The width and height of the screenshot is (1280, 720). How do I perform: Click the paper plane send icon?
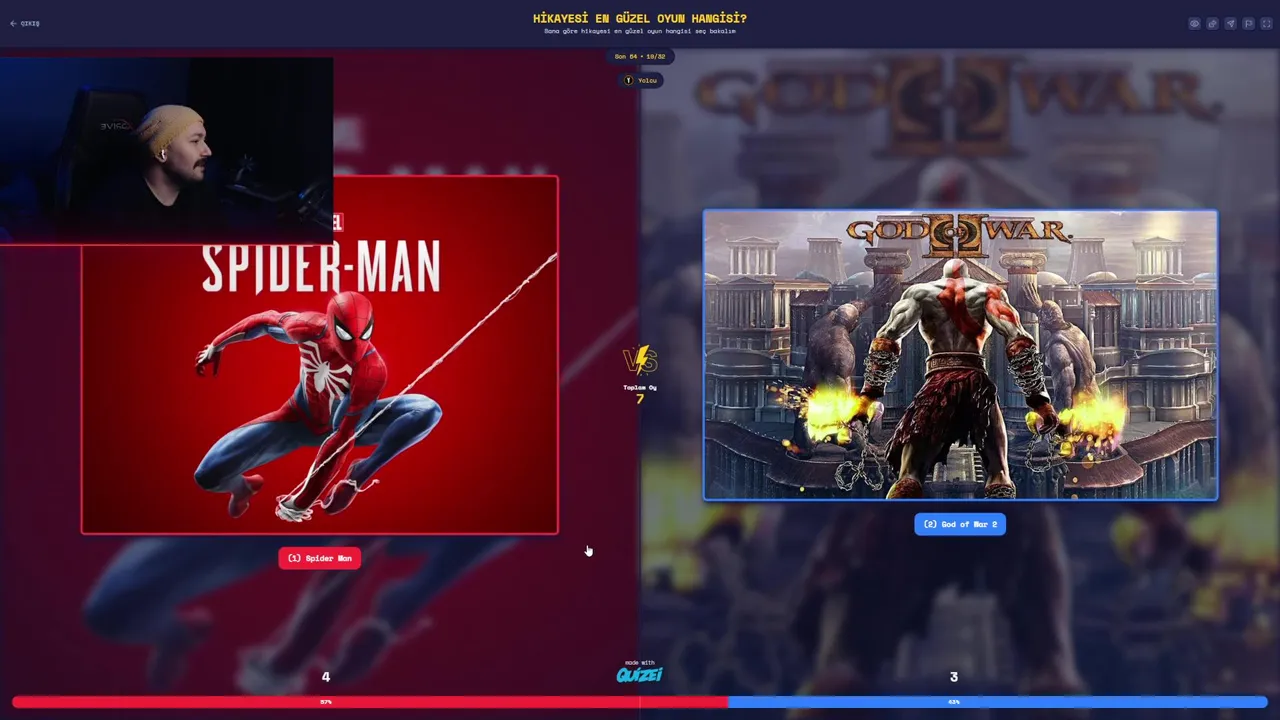[1230, 23]
